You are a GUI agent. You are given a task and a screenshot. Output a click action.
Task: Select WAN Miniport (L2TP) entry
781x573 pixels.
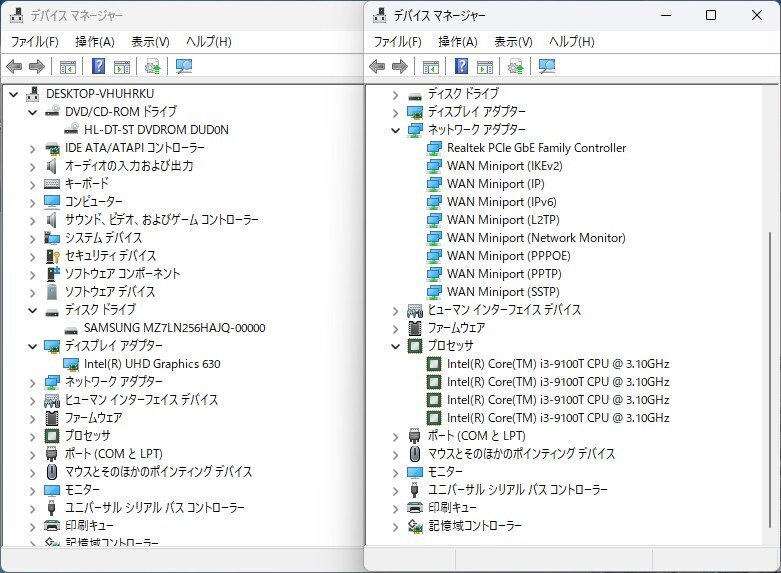[503, 220]
